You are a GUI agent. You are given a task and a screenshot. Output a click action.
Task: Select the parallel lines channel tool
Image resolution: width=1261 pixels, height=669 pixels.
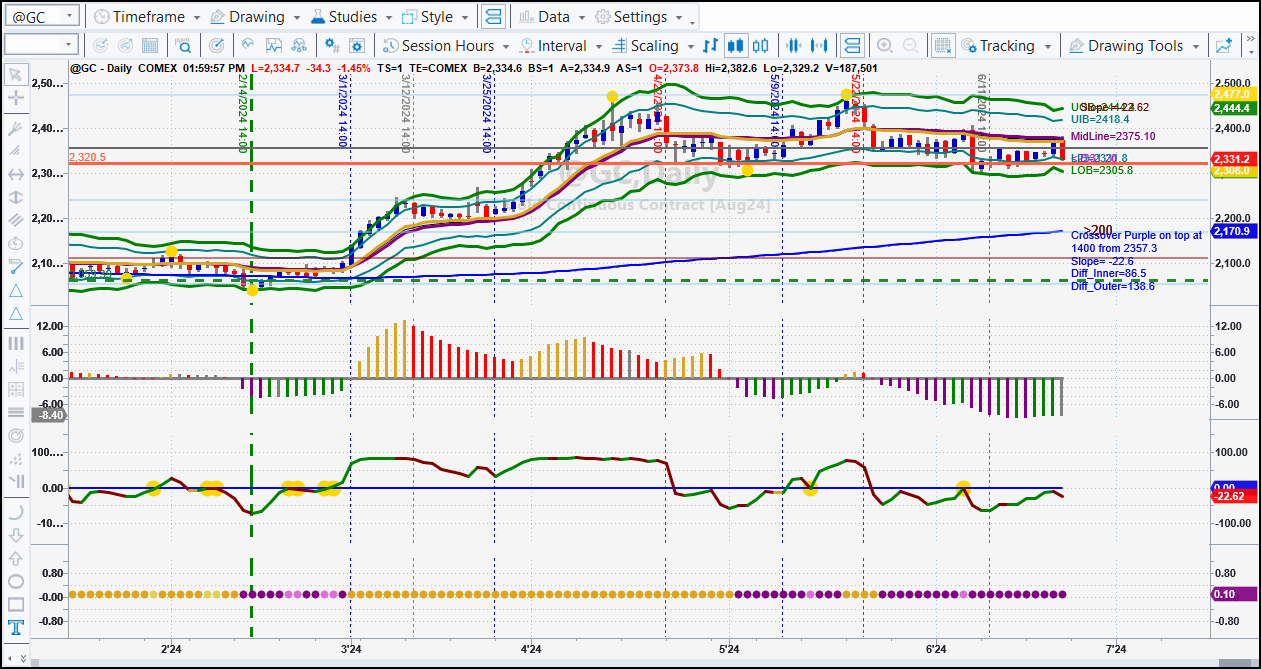click(15, 220)
